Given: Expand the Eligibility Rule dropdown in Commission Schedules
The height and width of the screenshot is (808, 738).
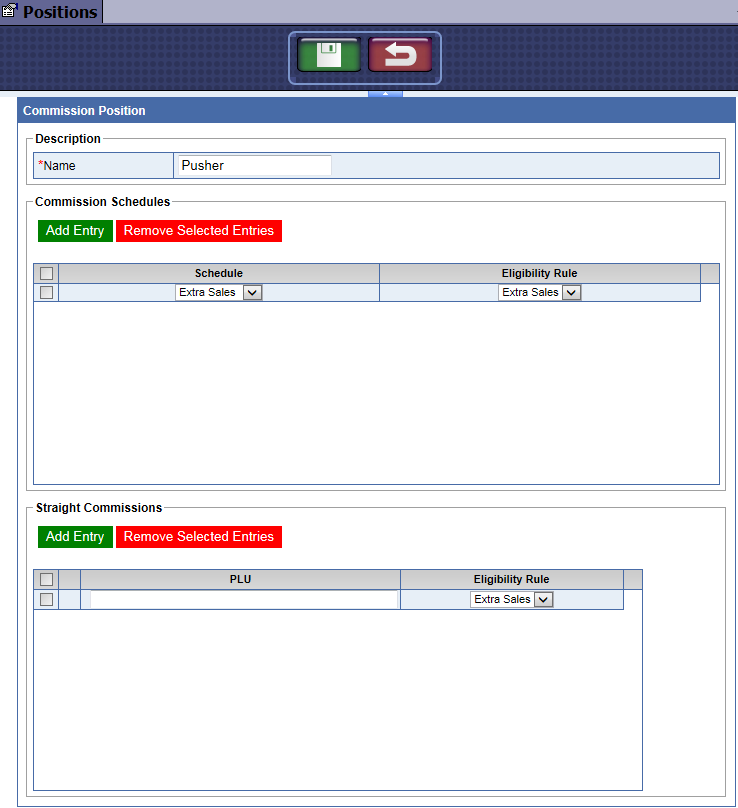Looking at the screenshot, I should coord(539,293).
